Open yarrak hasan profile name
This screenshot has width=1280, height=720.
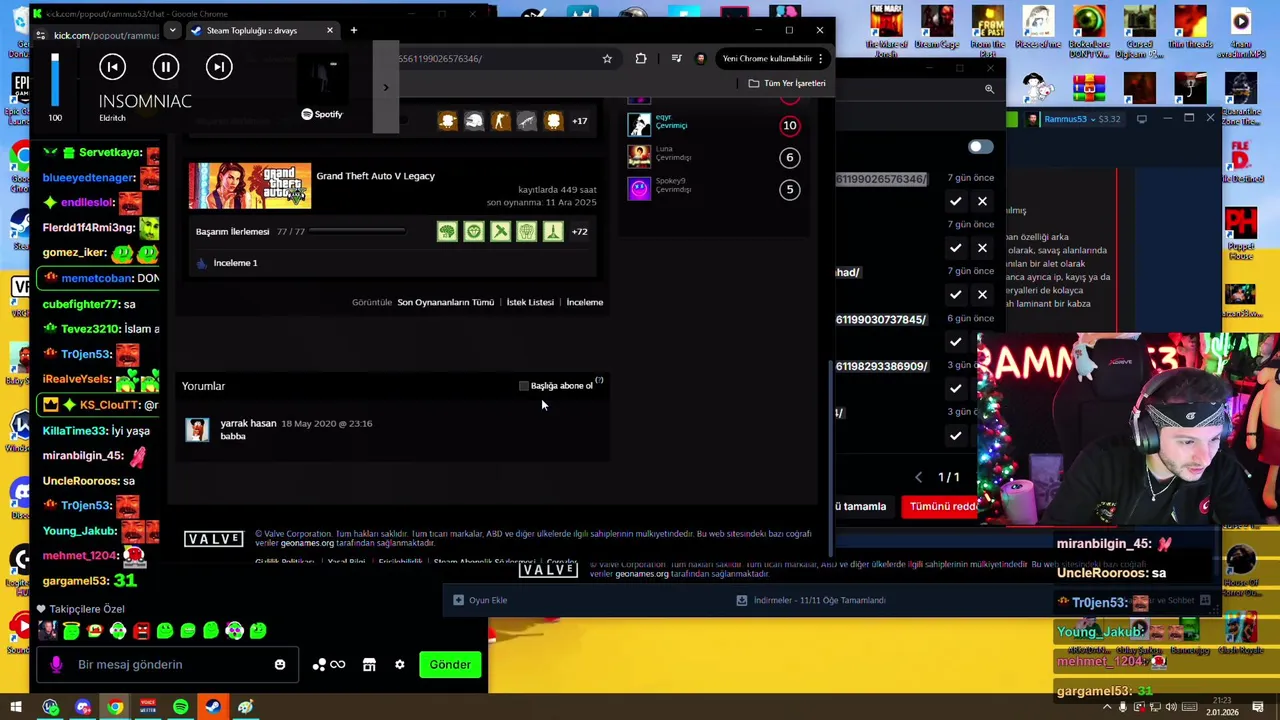(x=248, y=423)
